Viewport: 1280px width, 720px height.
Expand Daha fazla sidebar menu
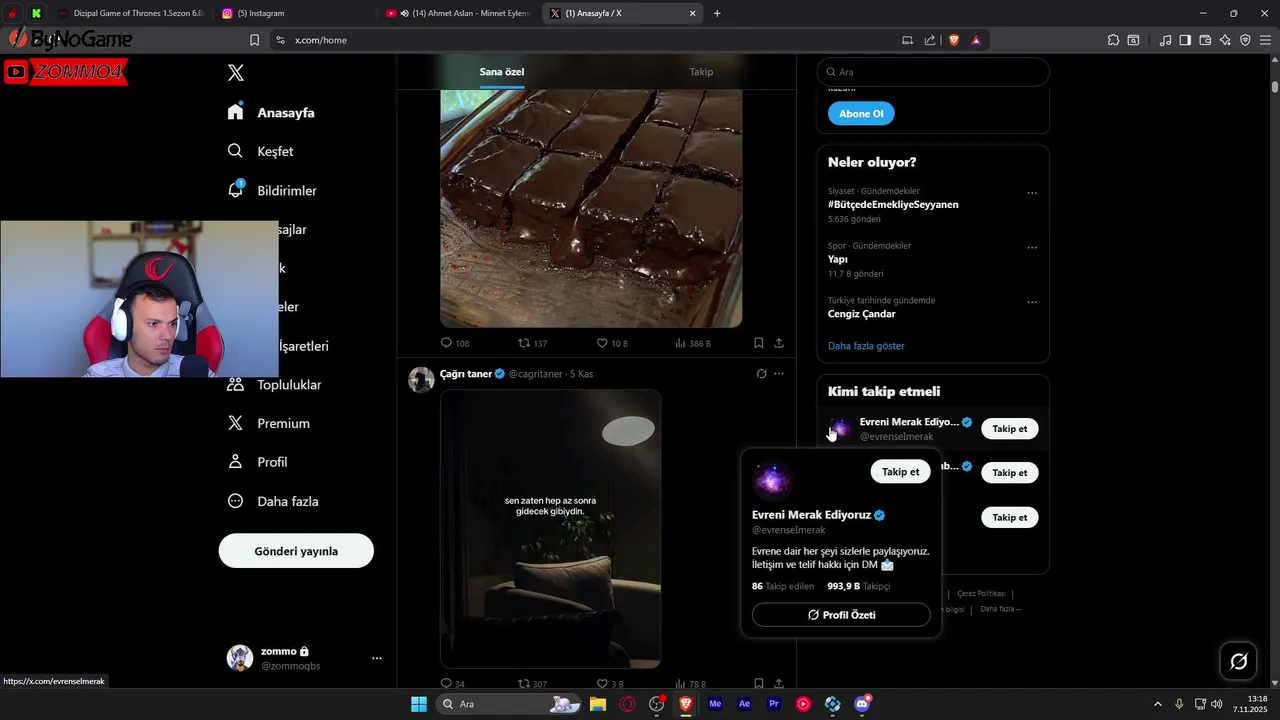273,501
